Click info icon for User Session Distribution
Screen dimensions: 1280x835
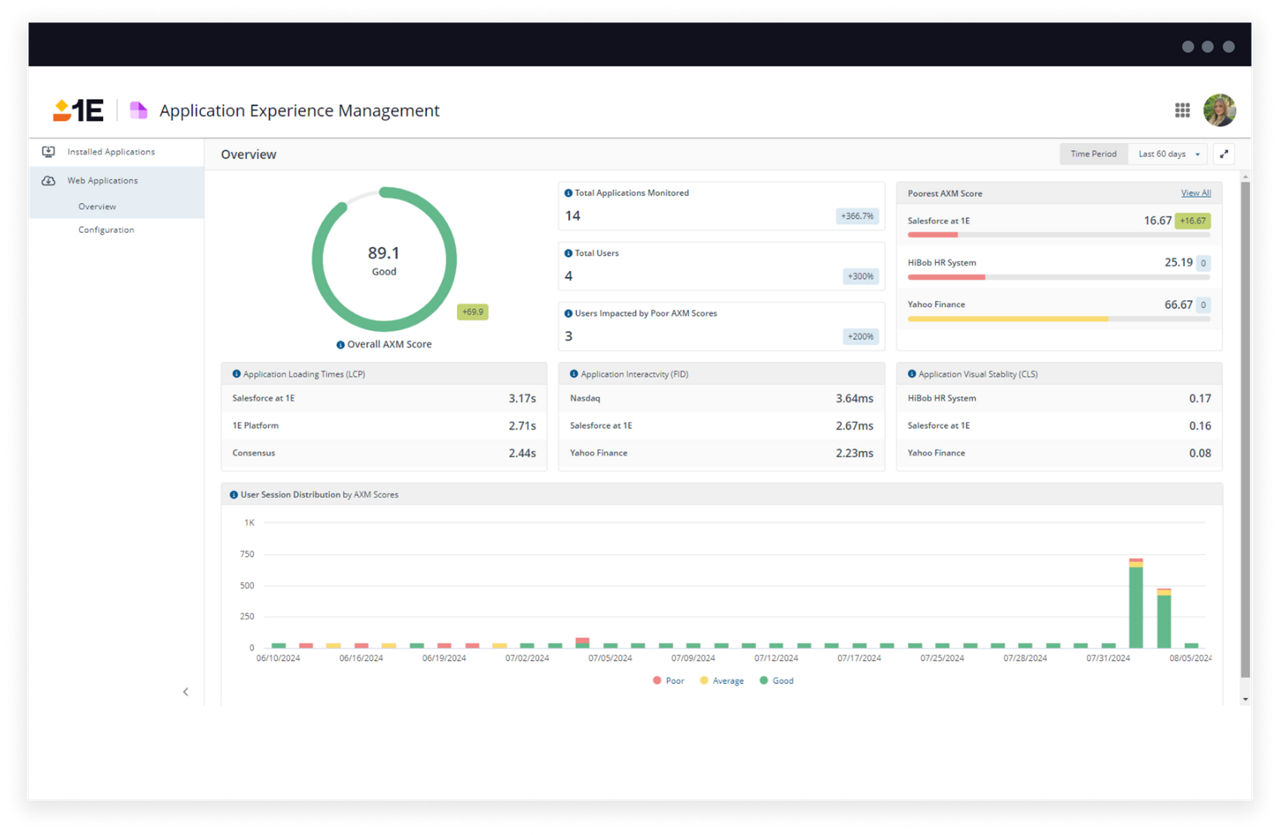coord(234,495)
